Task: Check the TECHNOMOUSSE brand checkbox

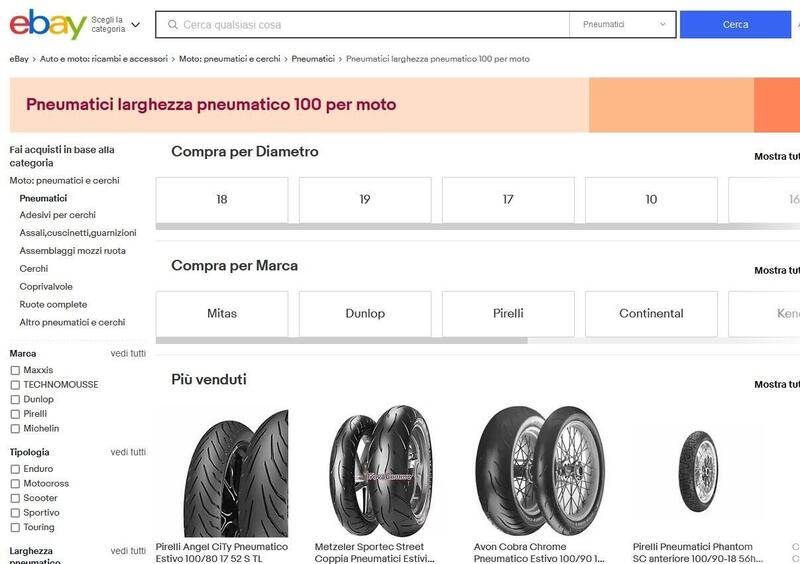Action: click(15, 385)
